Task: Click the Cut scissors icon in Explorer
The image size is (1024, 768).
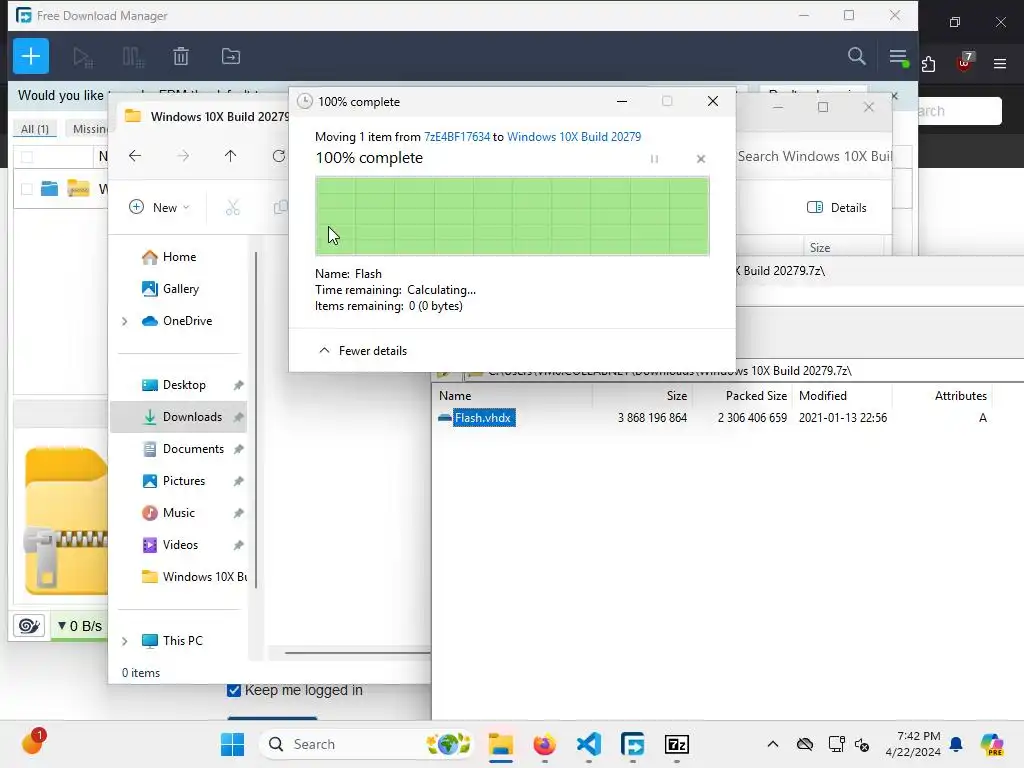Action: (232, 208)
